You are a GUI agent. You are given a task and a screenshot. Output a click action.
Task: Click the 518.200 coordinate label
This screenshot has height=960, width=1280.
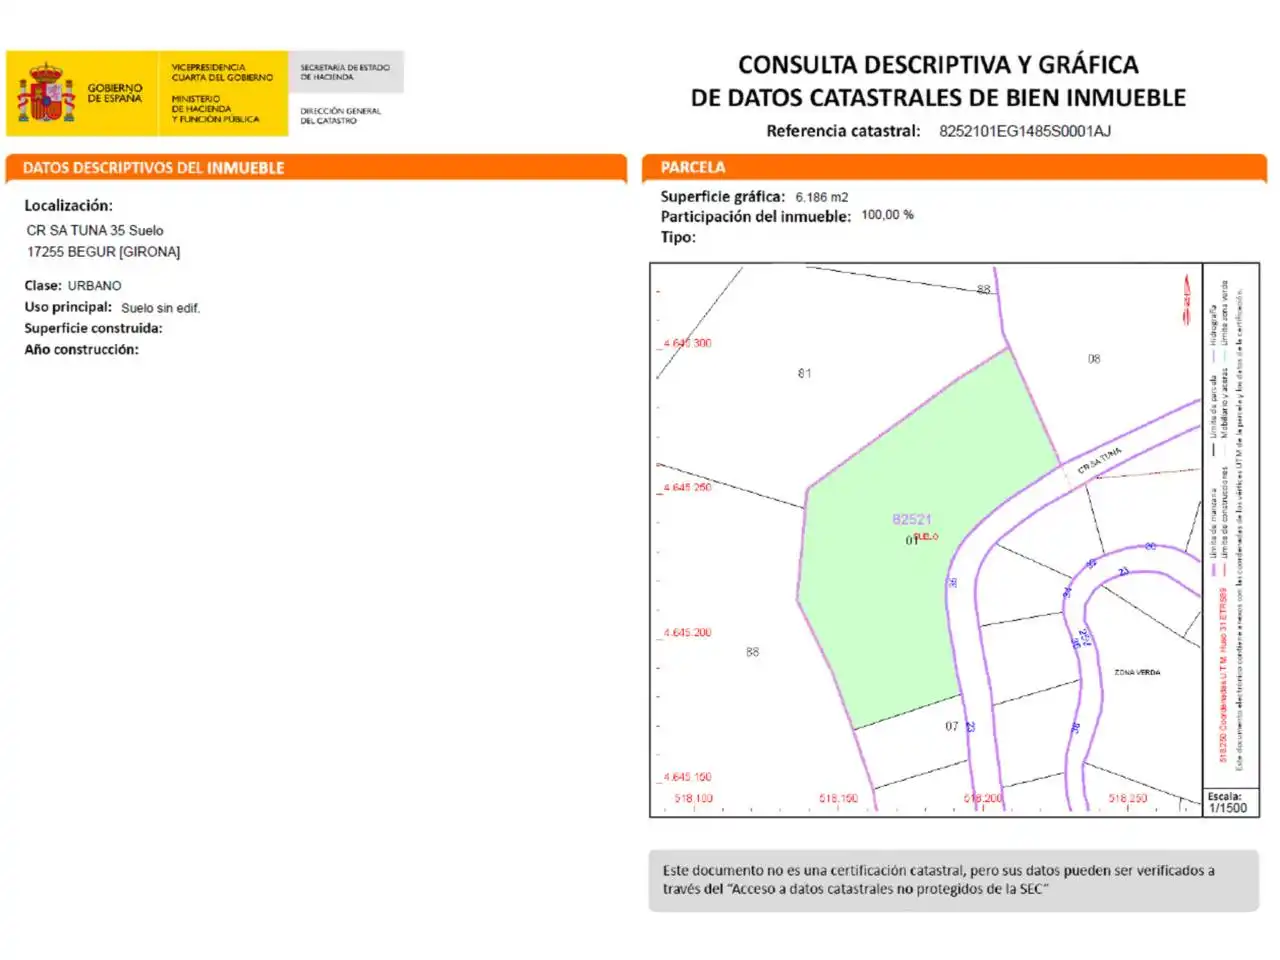[983, 798]
